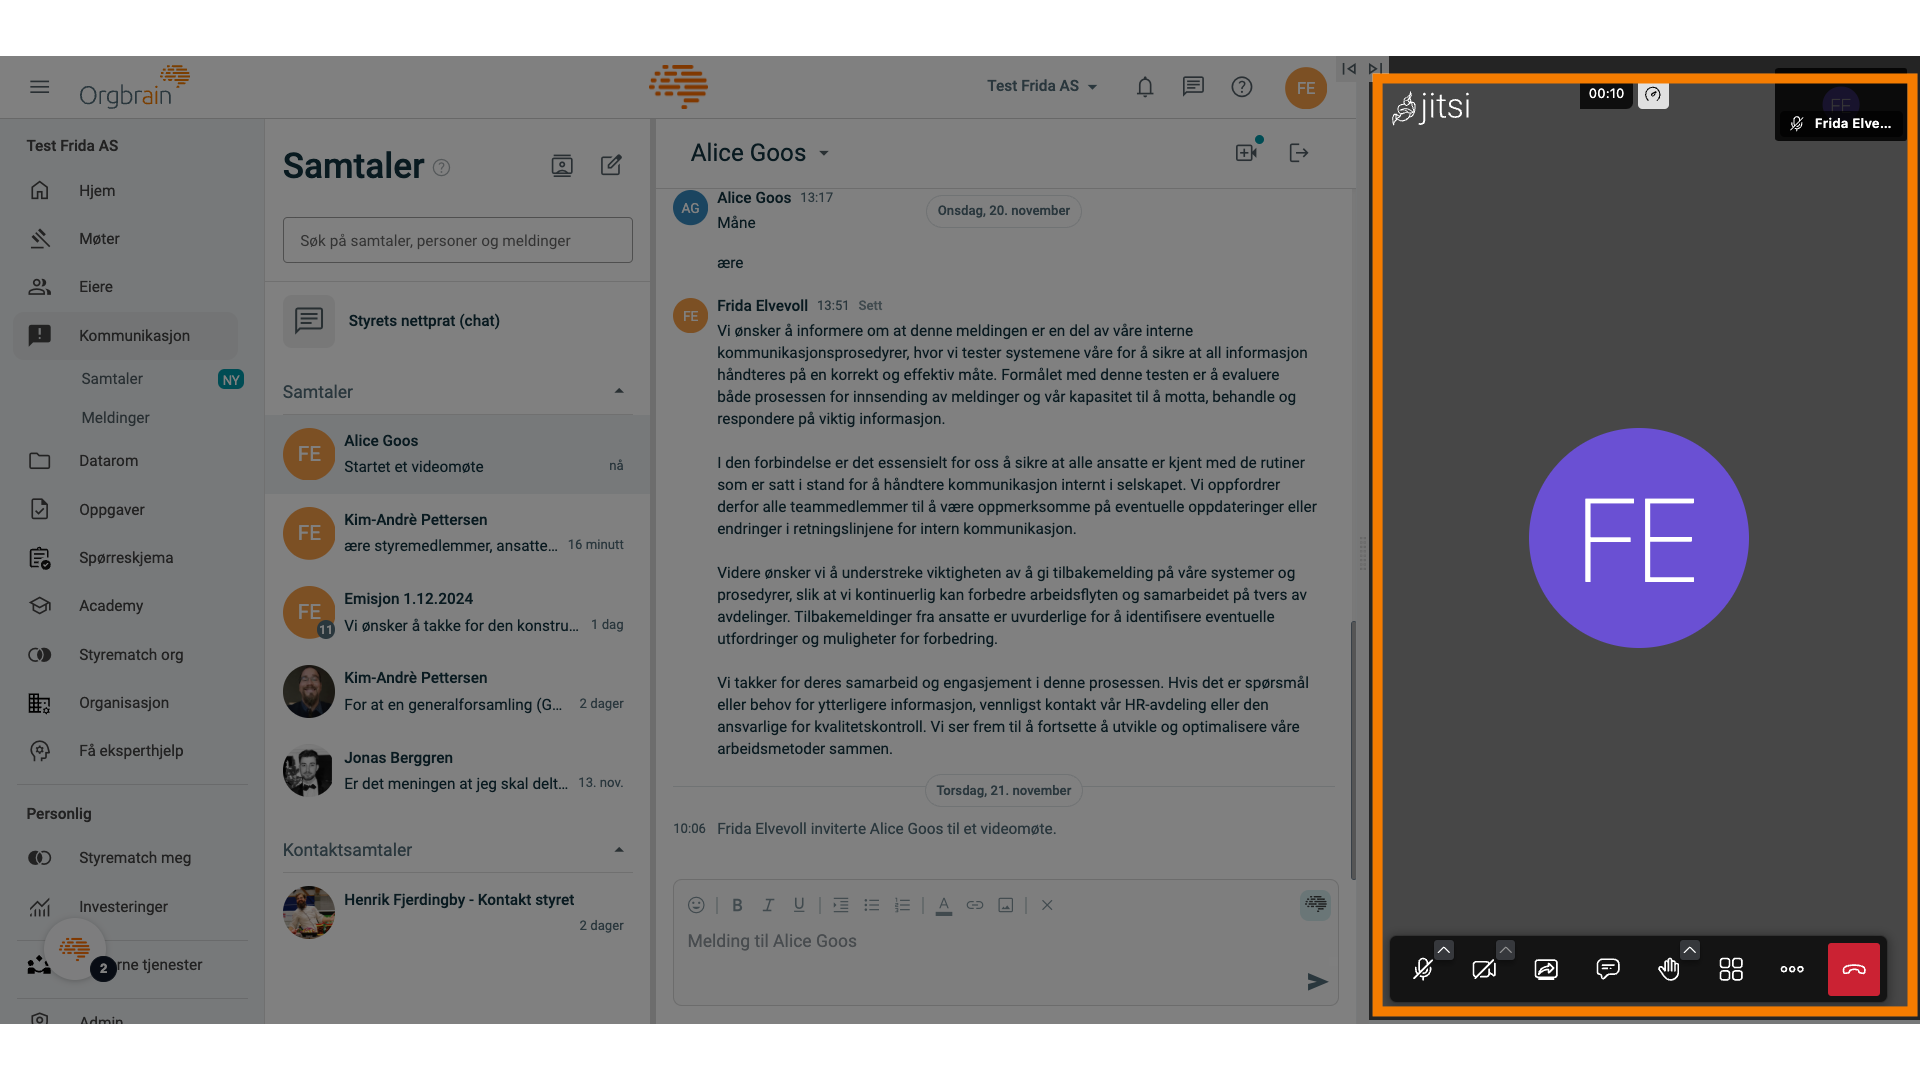Click the raise hand icon

[1668, 969]
